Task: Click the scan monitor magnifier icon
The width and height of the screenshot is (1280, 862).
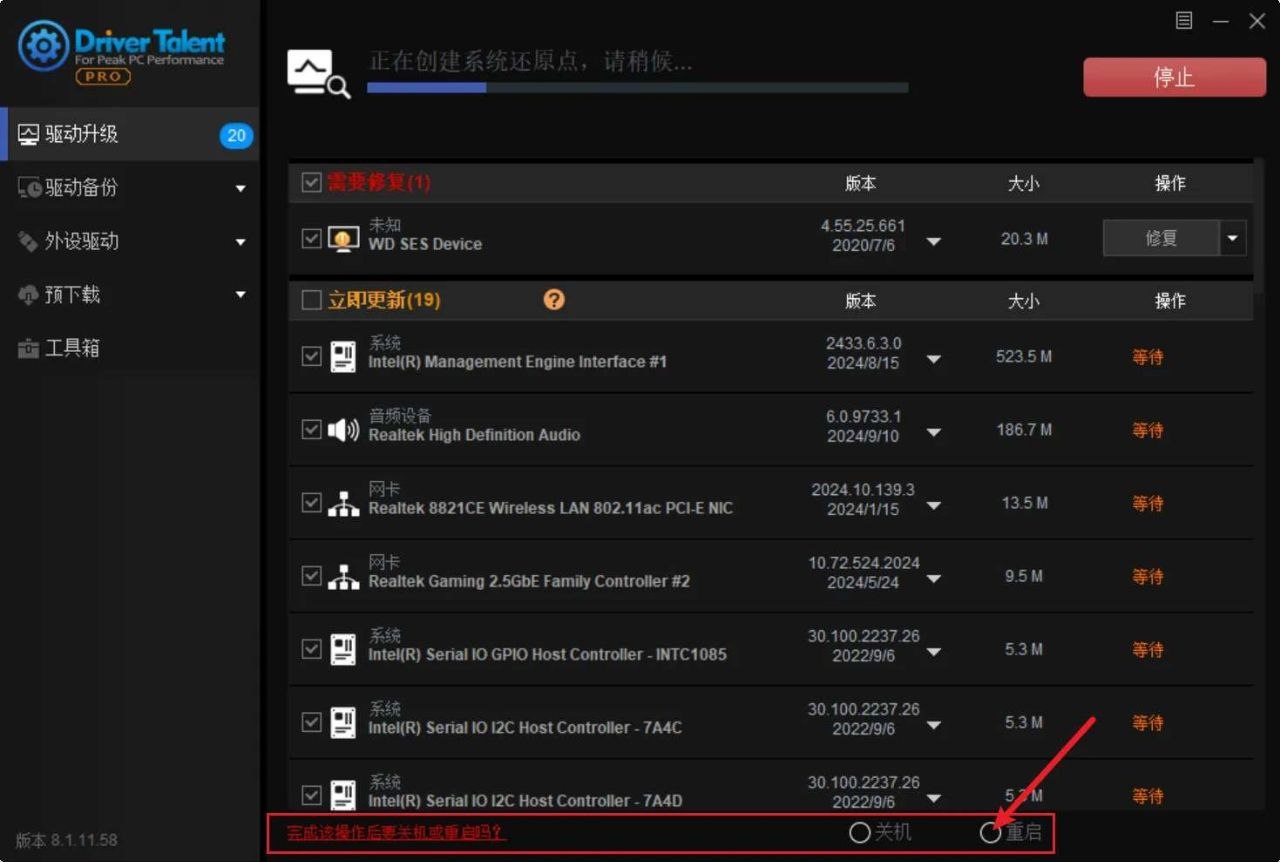Action: (318, 75)
